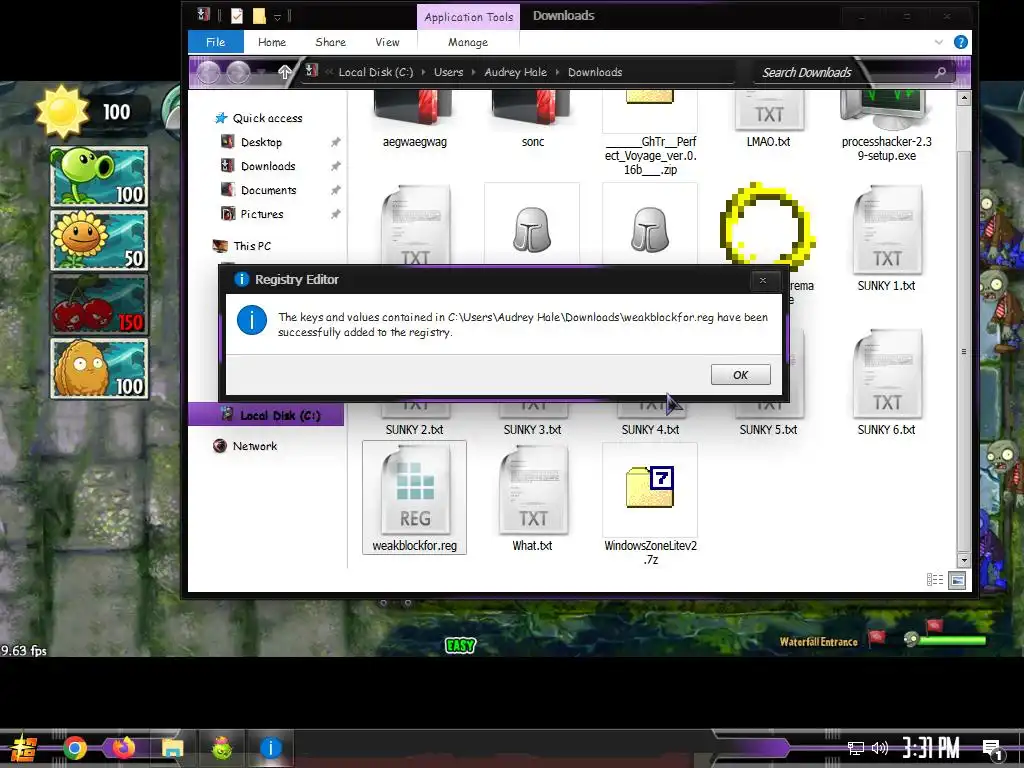The width and height of the screenshot is (1024, 768).
Task: Click the Properties quick toolbar icon
Action: point(236,16)
